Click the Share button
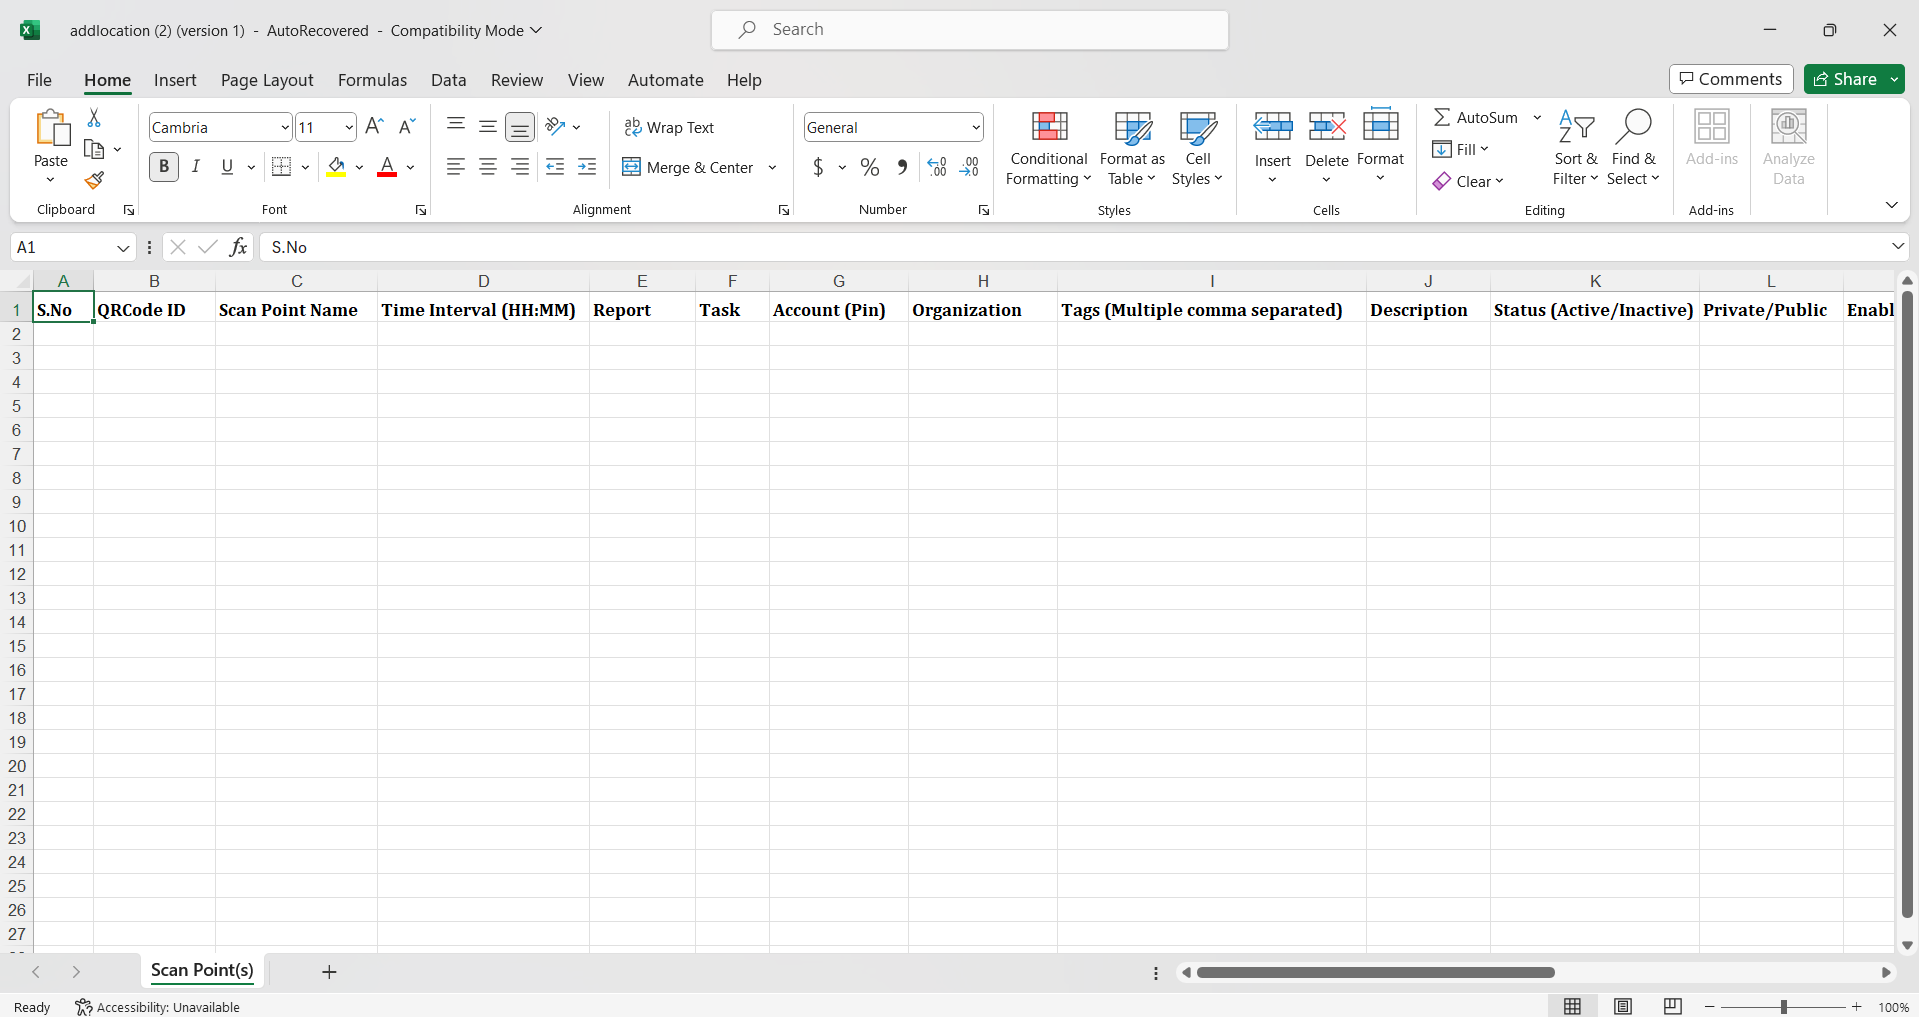This screenshot has width=1919, height=1017. coord(1845,79)
